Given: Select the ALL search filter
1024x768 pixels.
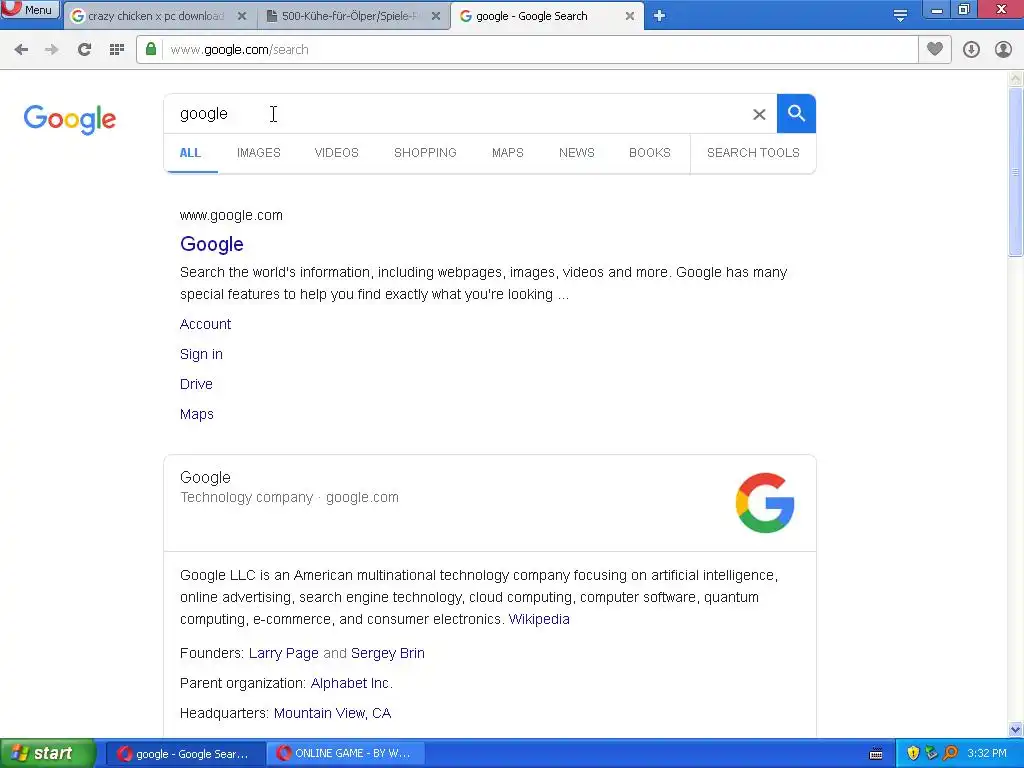Looking at the screenshot, I should (190, 153).
